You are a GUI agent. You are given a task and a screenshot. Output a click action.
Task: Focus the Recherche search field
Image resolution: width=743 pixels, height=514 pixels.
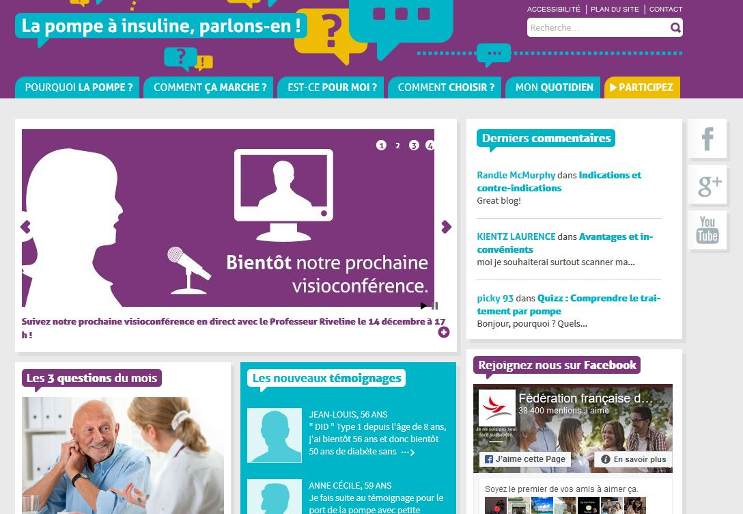[598, 28]
